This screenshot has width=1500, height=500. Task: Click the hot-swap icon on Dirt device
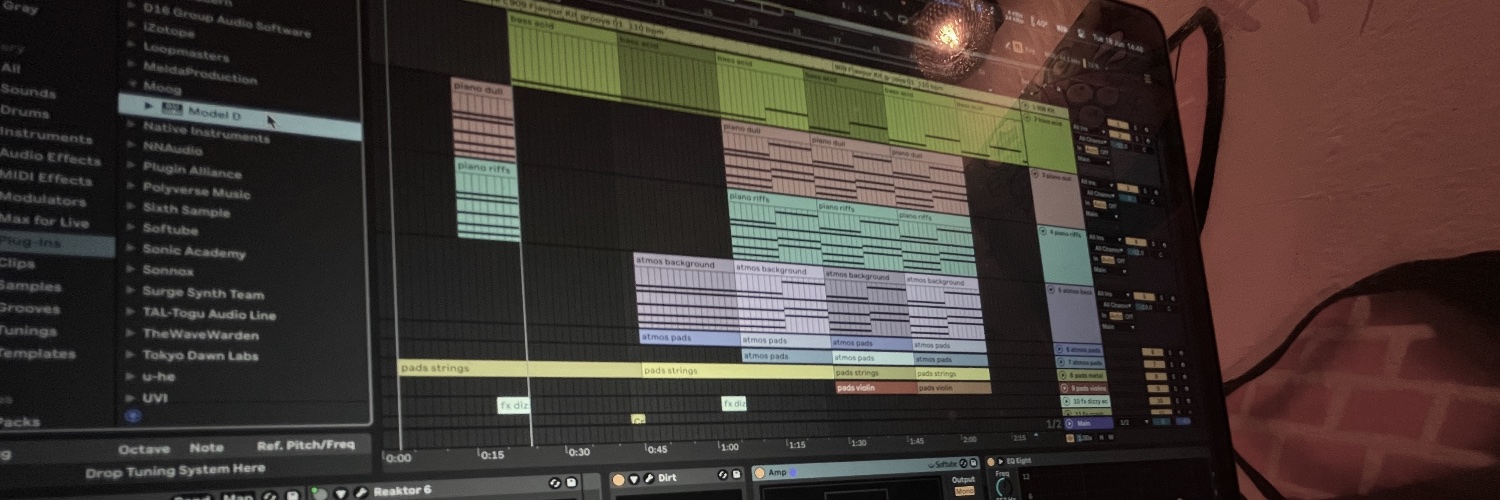[x=722, y=474]
